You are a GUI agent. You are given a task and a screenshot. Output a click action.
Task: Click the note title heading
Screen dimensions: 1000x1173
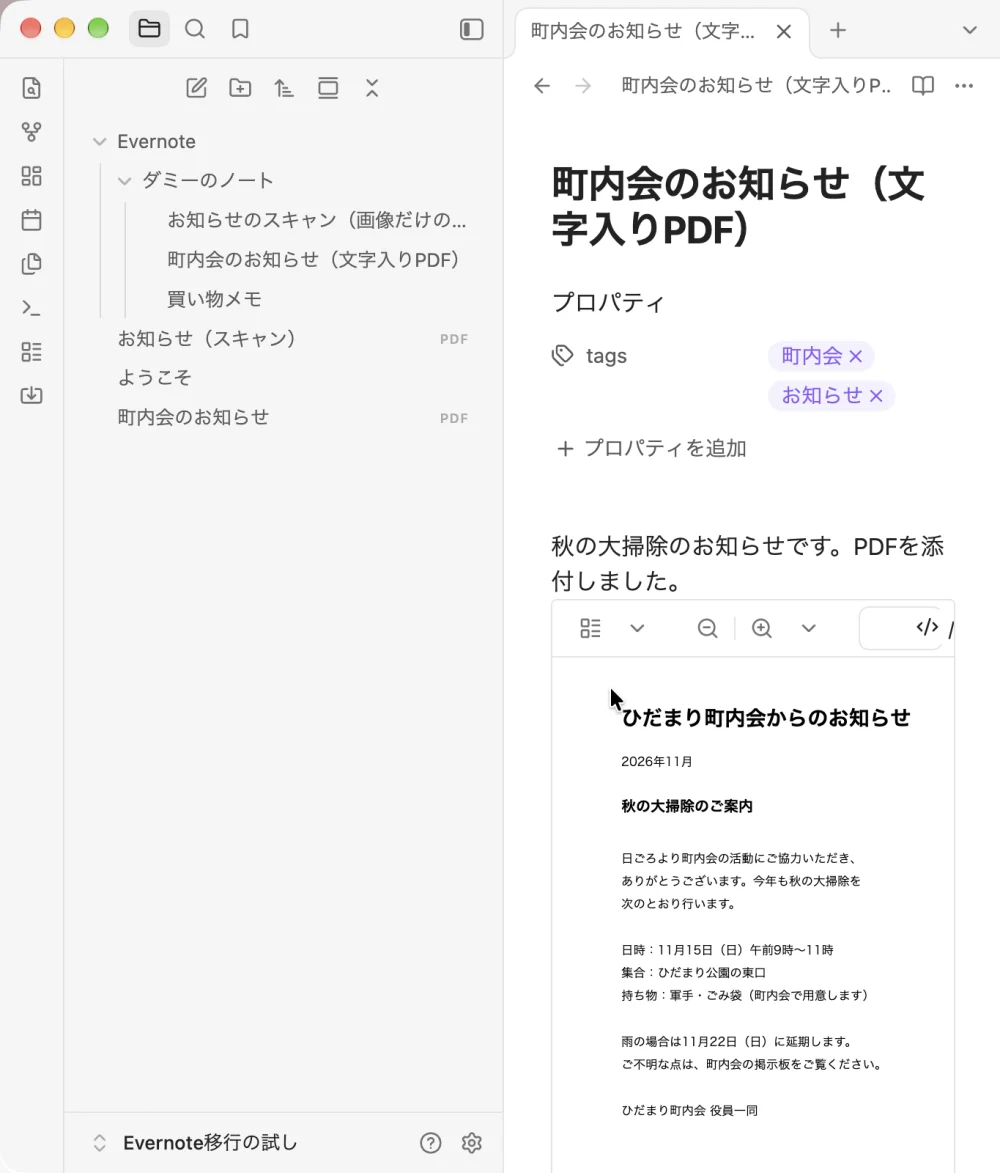(739, 206)
